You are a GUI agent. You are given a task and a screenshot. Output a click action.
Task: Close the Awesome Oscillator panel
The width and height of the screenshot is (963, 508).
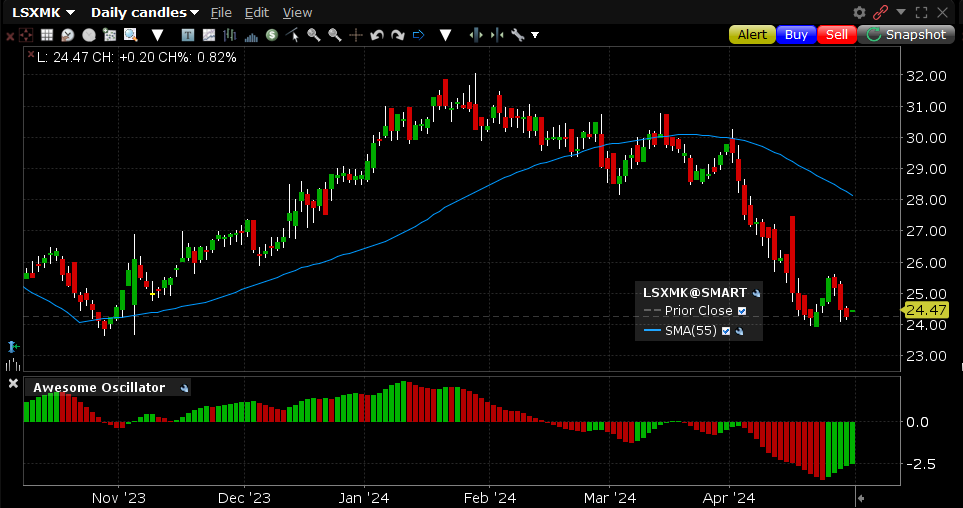coord(13,384)
